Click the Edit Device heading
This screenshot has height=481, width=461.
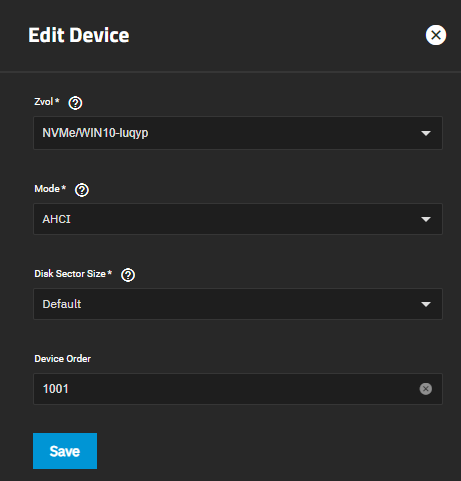tap(79, 35)
